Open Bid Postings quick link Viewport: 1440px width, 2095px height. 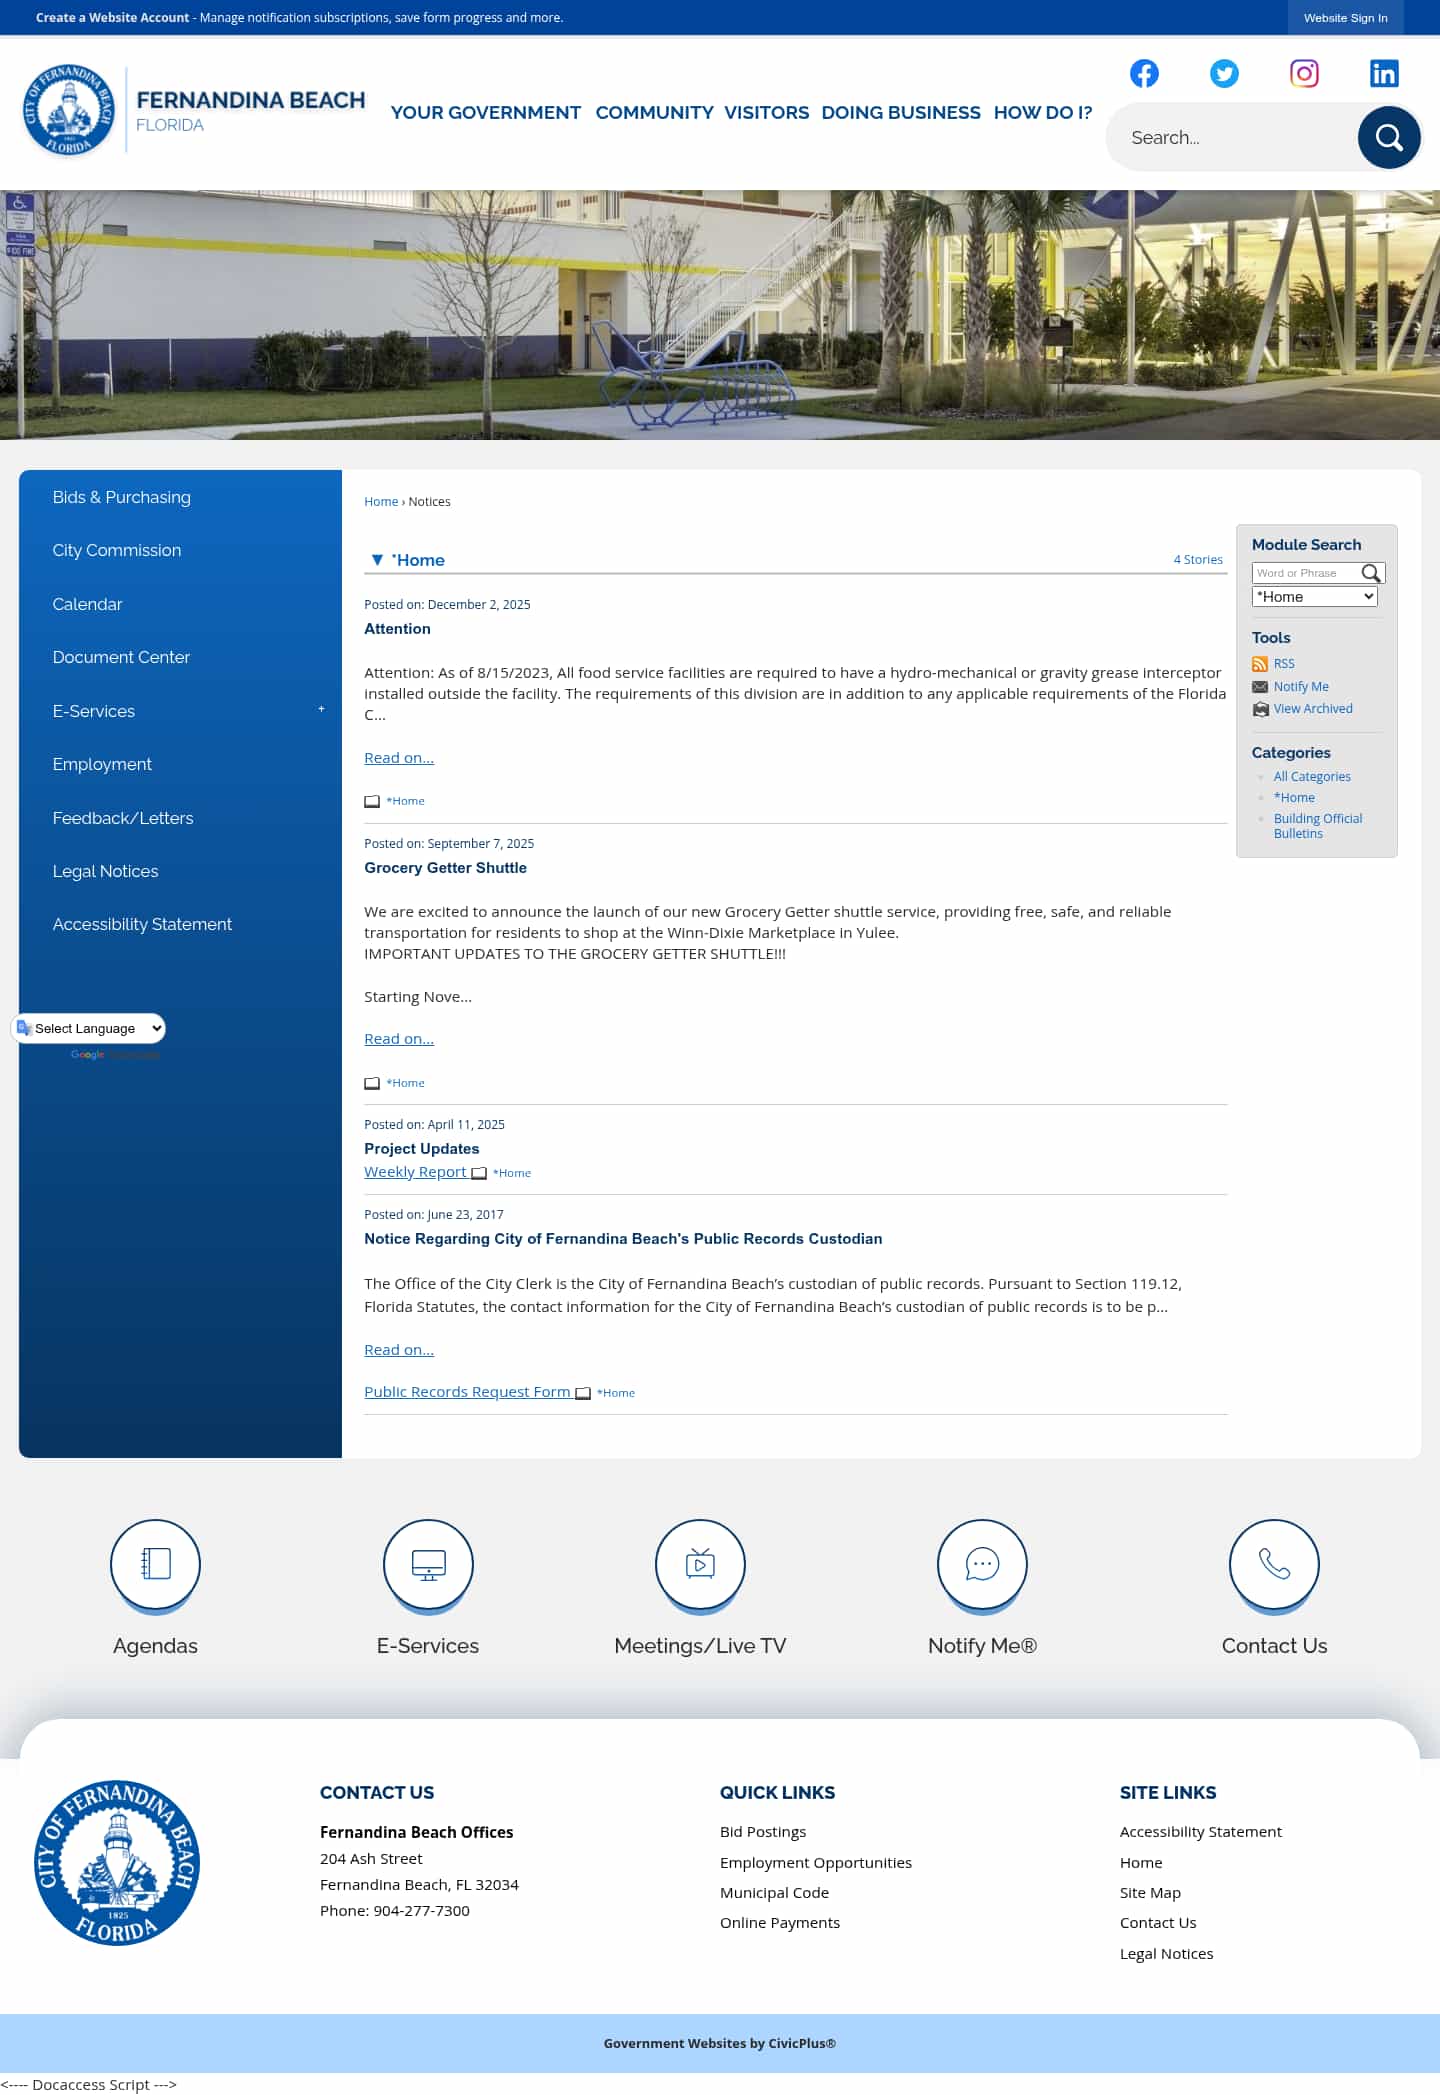click(x=763, y=1832)
